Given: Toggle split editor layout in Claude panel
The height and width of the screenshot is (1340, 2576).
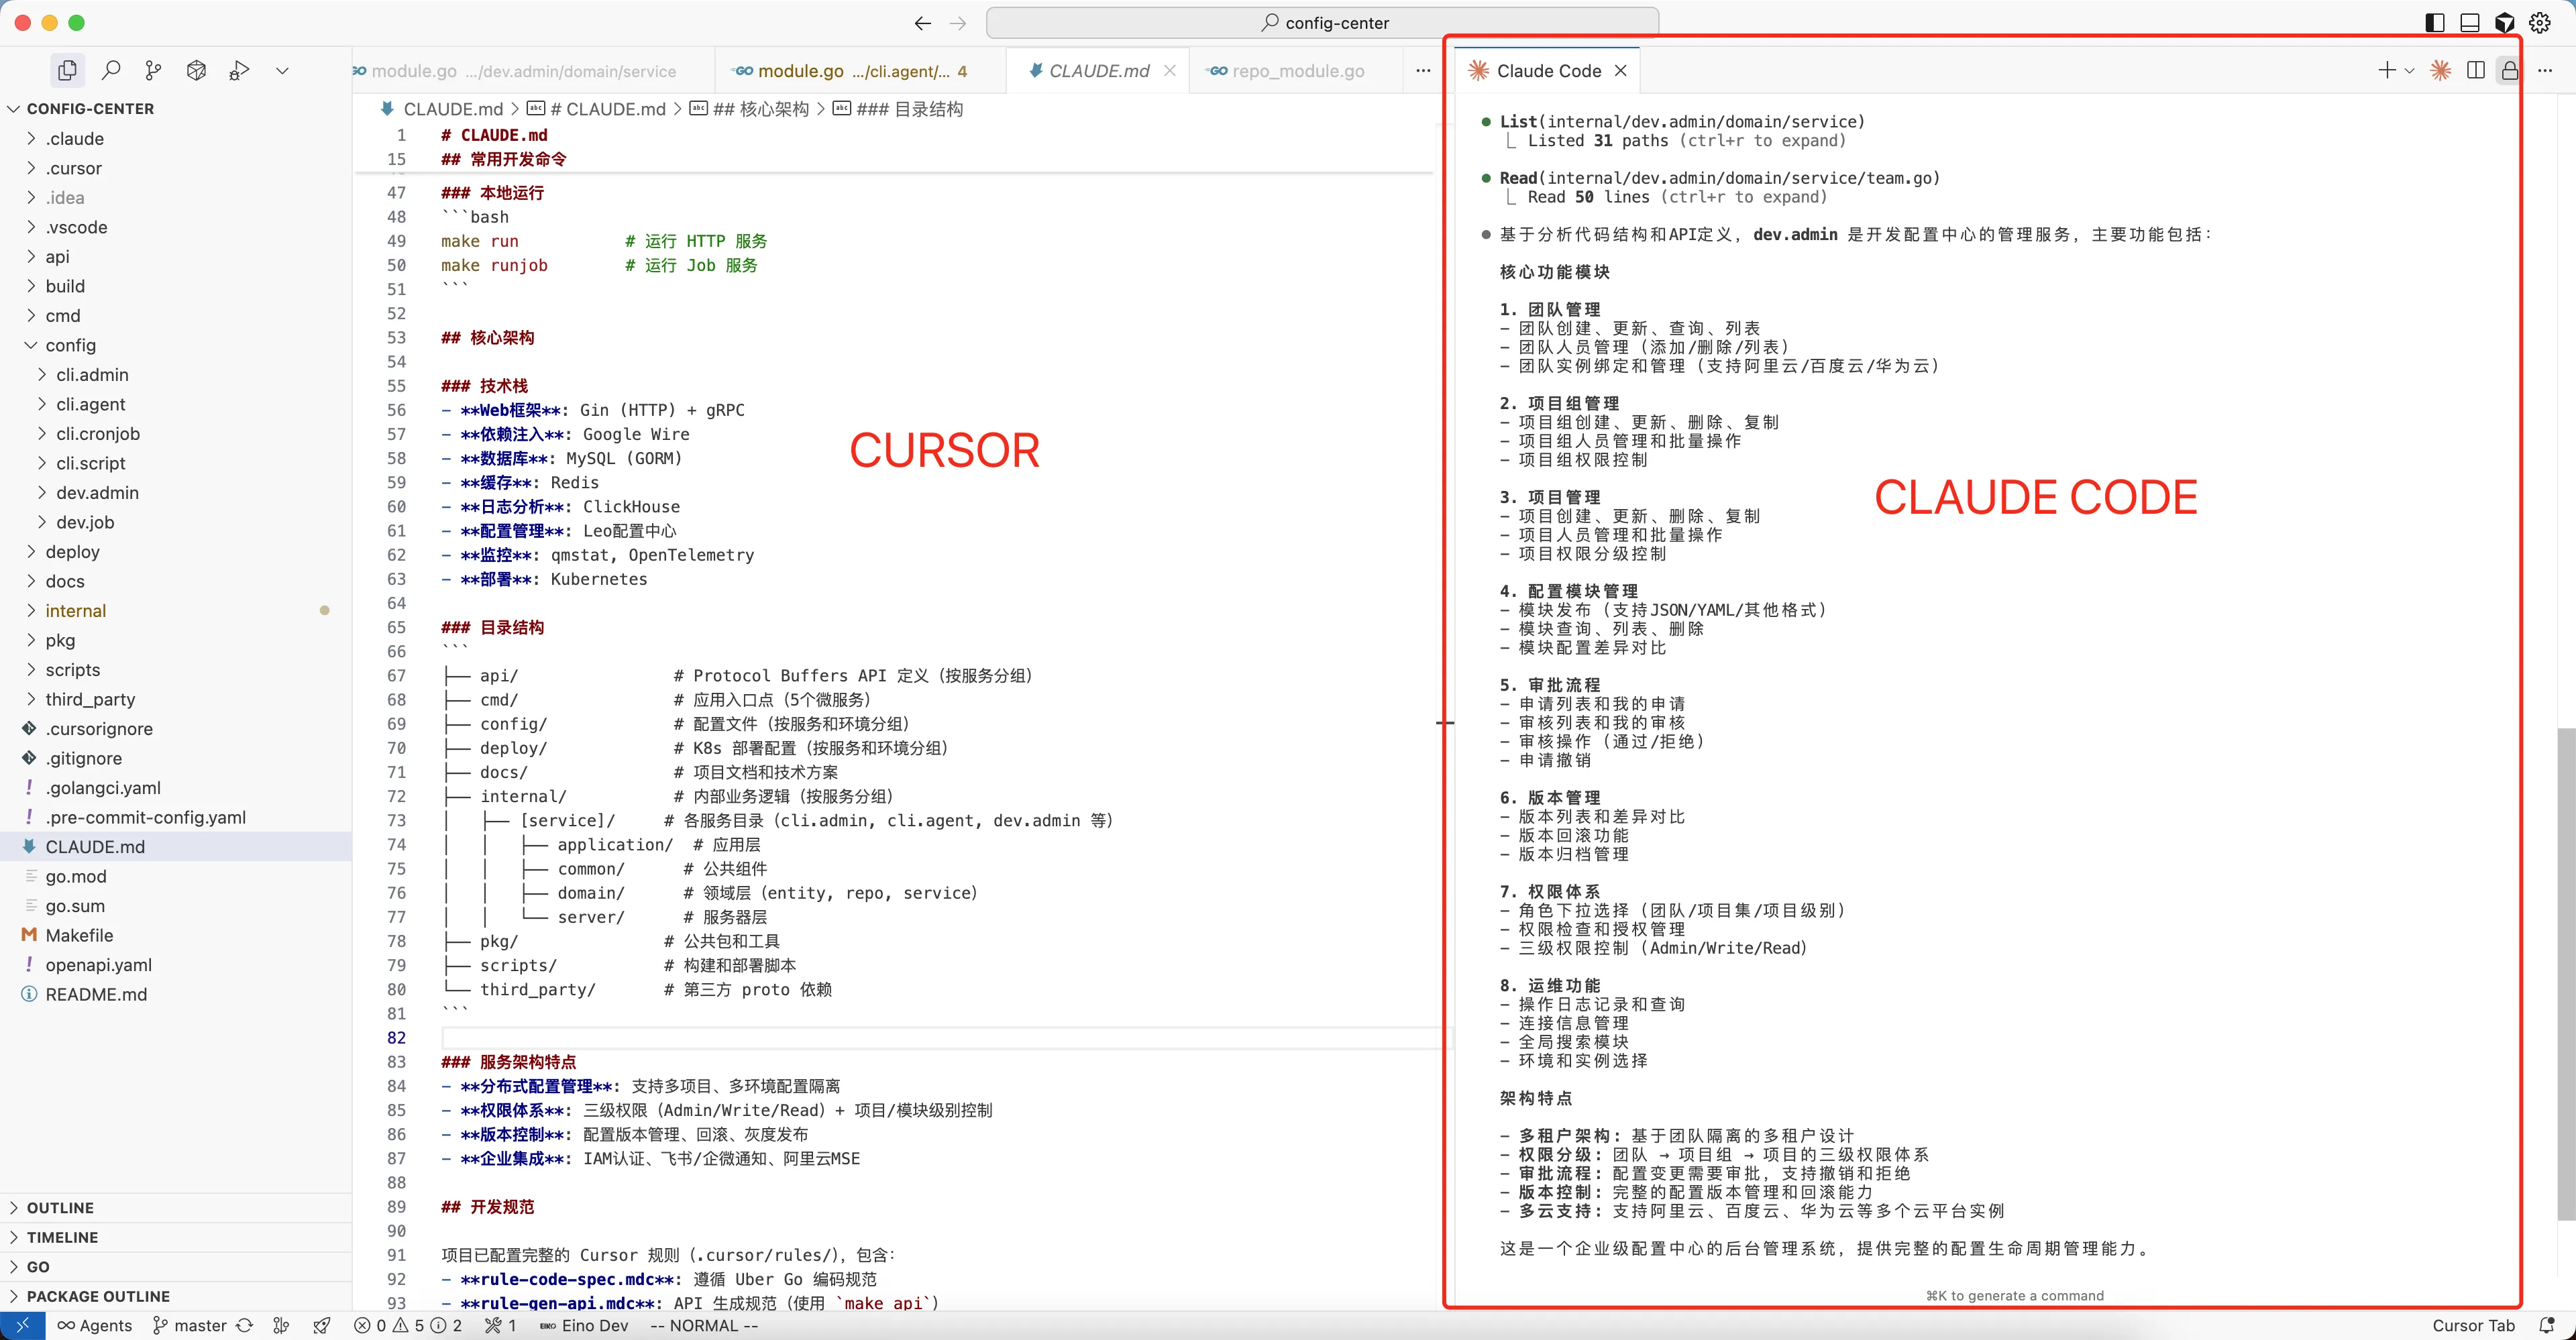Looking at the screenshot, I should click(2476, 70).
